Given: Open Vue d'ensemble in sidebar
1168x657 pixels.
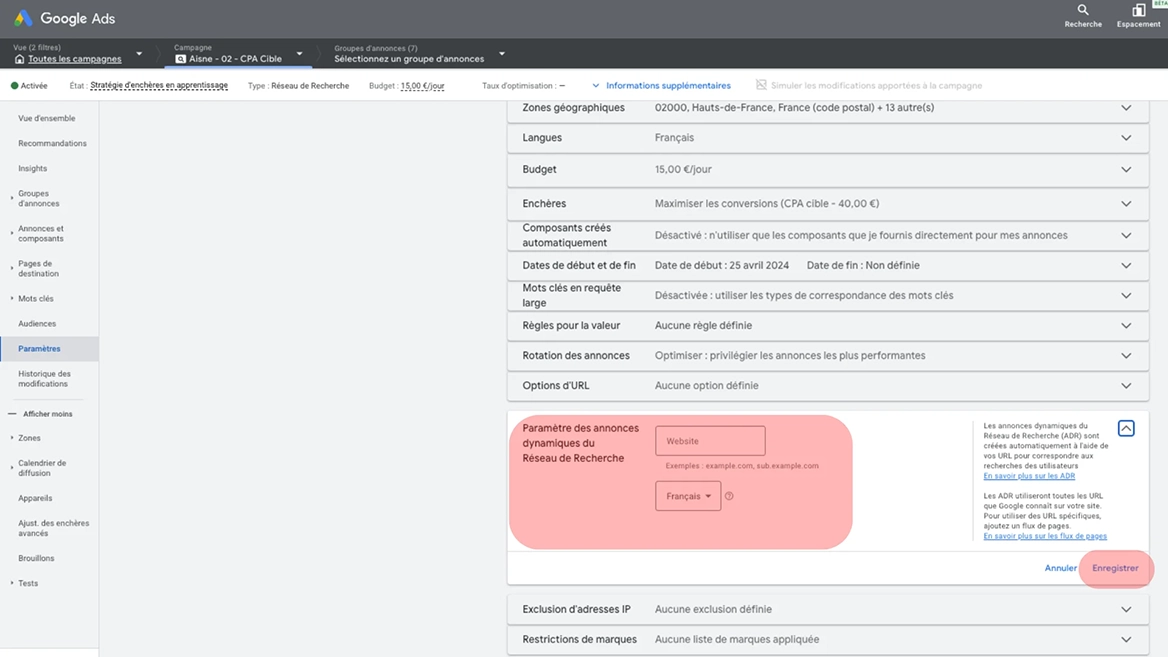Looking at the screenshot, I should pos(46,118).
